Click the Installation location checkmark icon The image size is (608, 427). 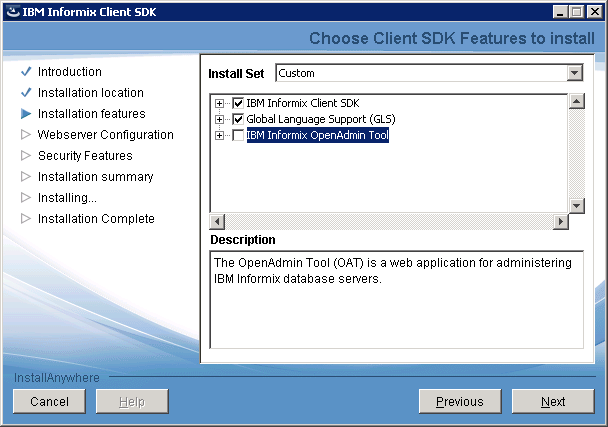[26, 93]
